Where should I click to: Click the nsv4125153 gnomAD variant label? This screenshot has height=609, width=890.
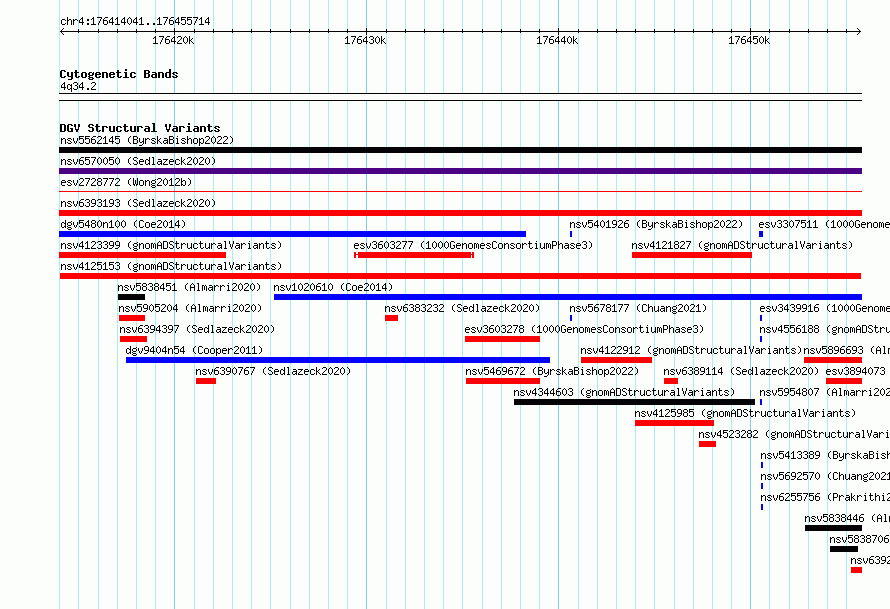[171, 266]
